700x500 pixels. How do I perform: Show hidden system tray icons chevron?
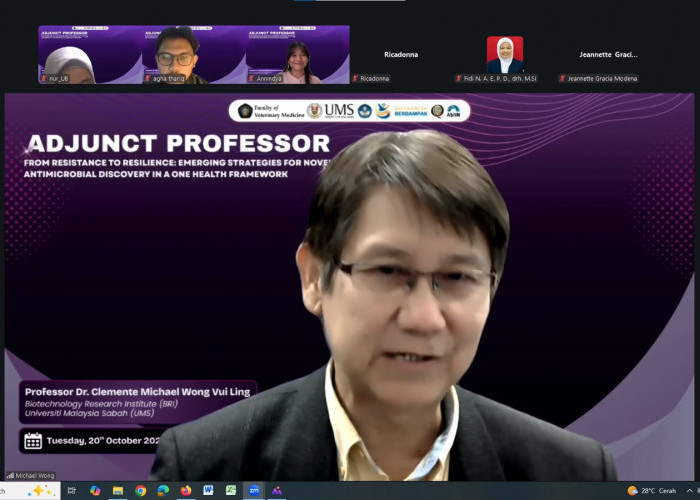click(690, 491)
